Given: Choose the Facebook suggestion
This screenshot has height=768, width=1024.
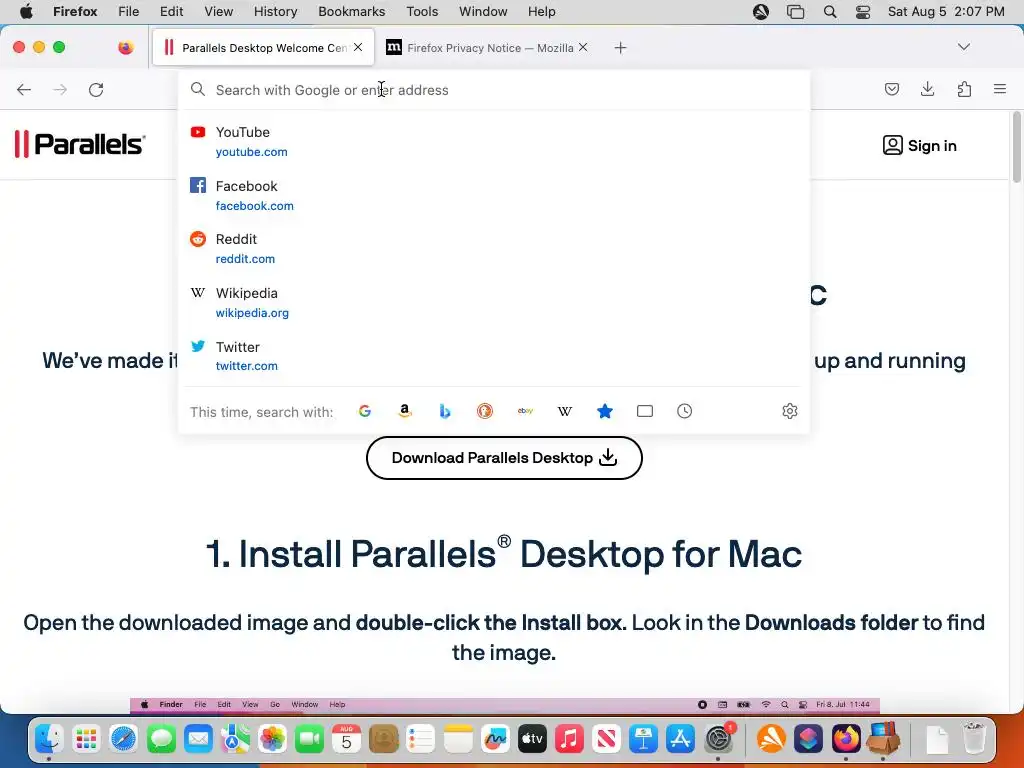Looking at the screenshot, I should (x=494, y=195).
